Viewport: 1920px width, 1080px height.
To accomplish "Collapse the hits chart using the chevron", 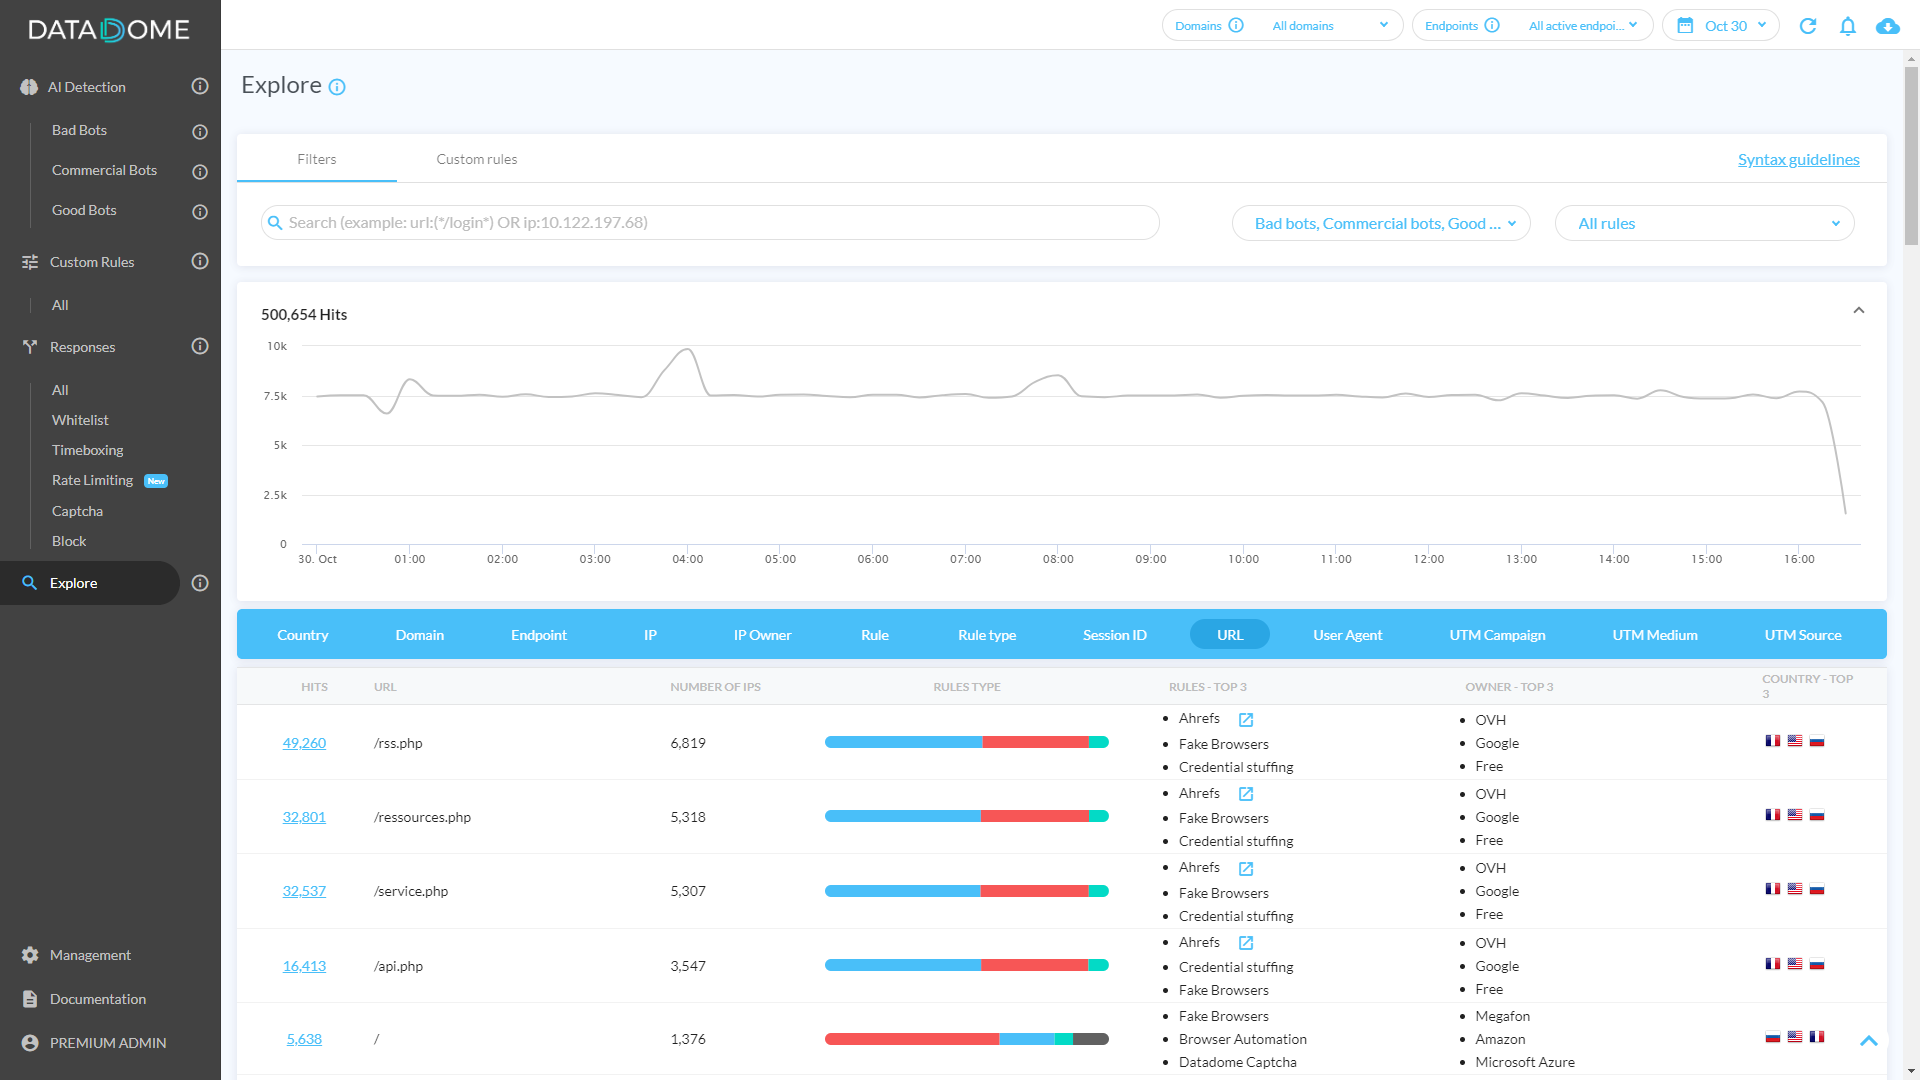I will [x=1859, y=310].
